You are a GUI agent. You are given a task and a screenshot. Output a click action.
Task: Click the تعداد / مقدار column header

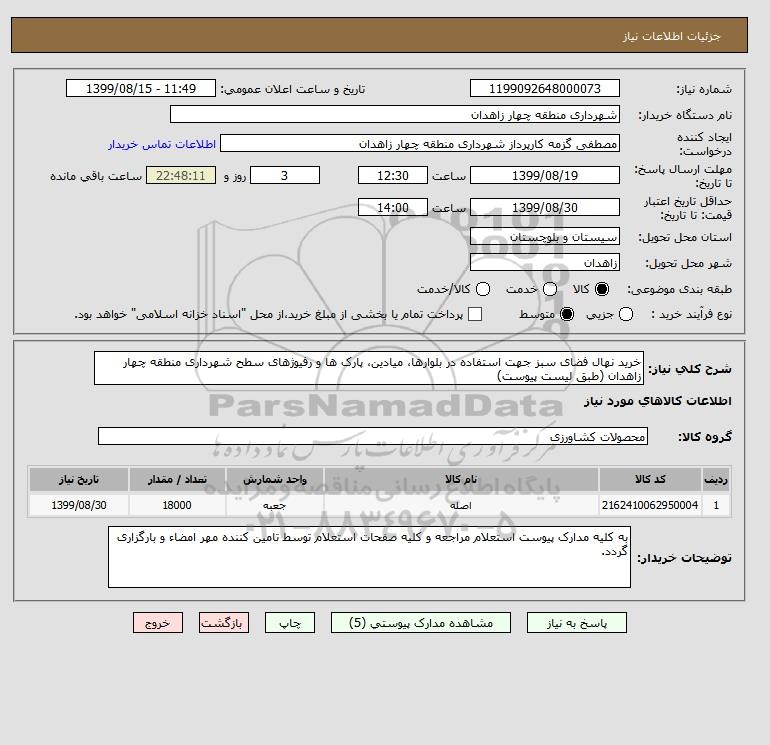[177, 479]
